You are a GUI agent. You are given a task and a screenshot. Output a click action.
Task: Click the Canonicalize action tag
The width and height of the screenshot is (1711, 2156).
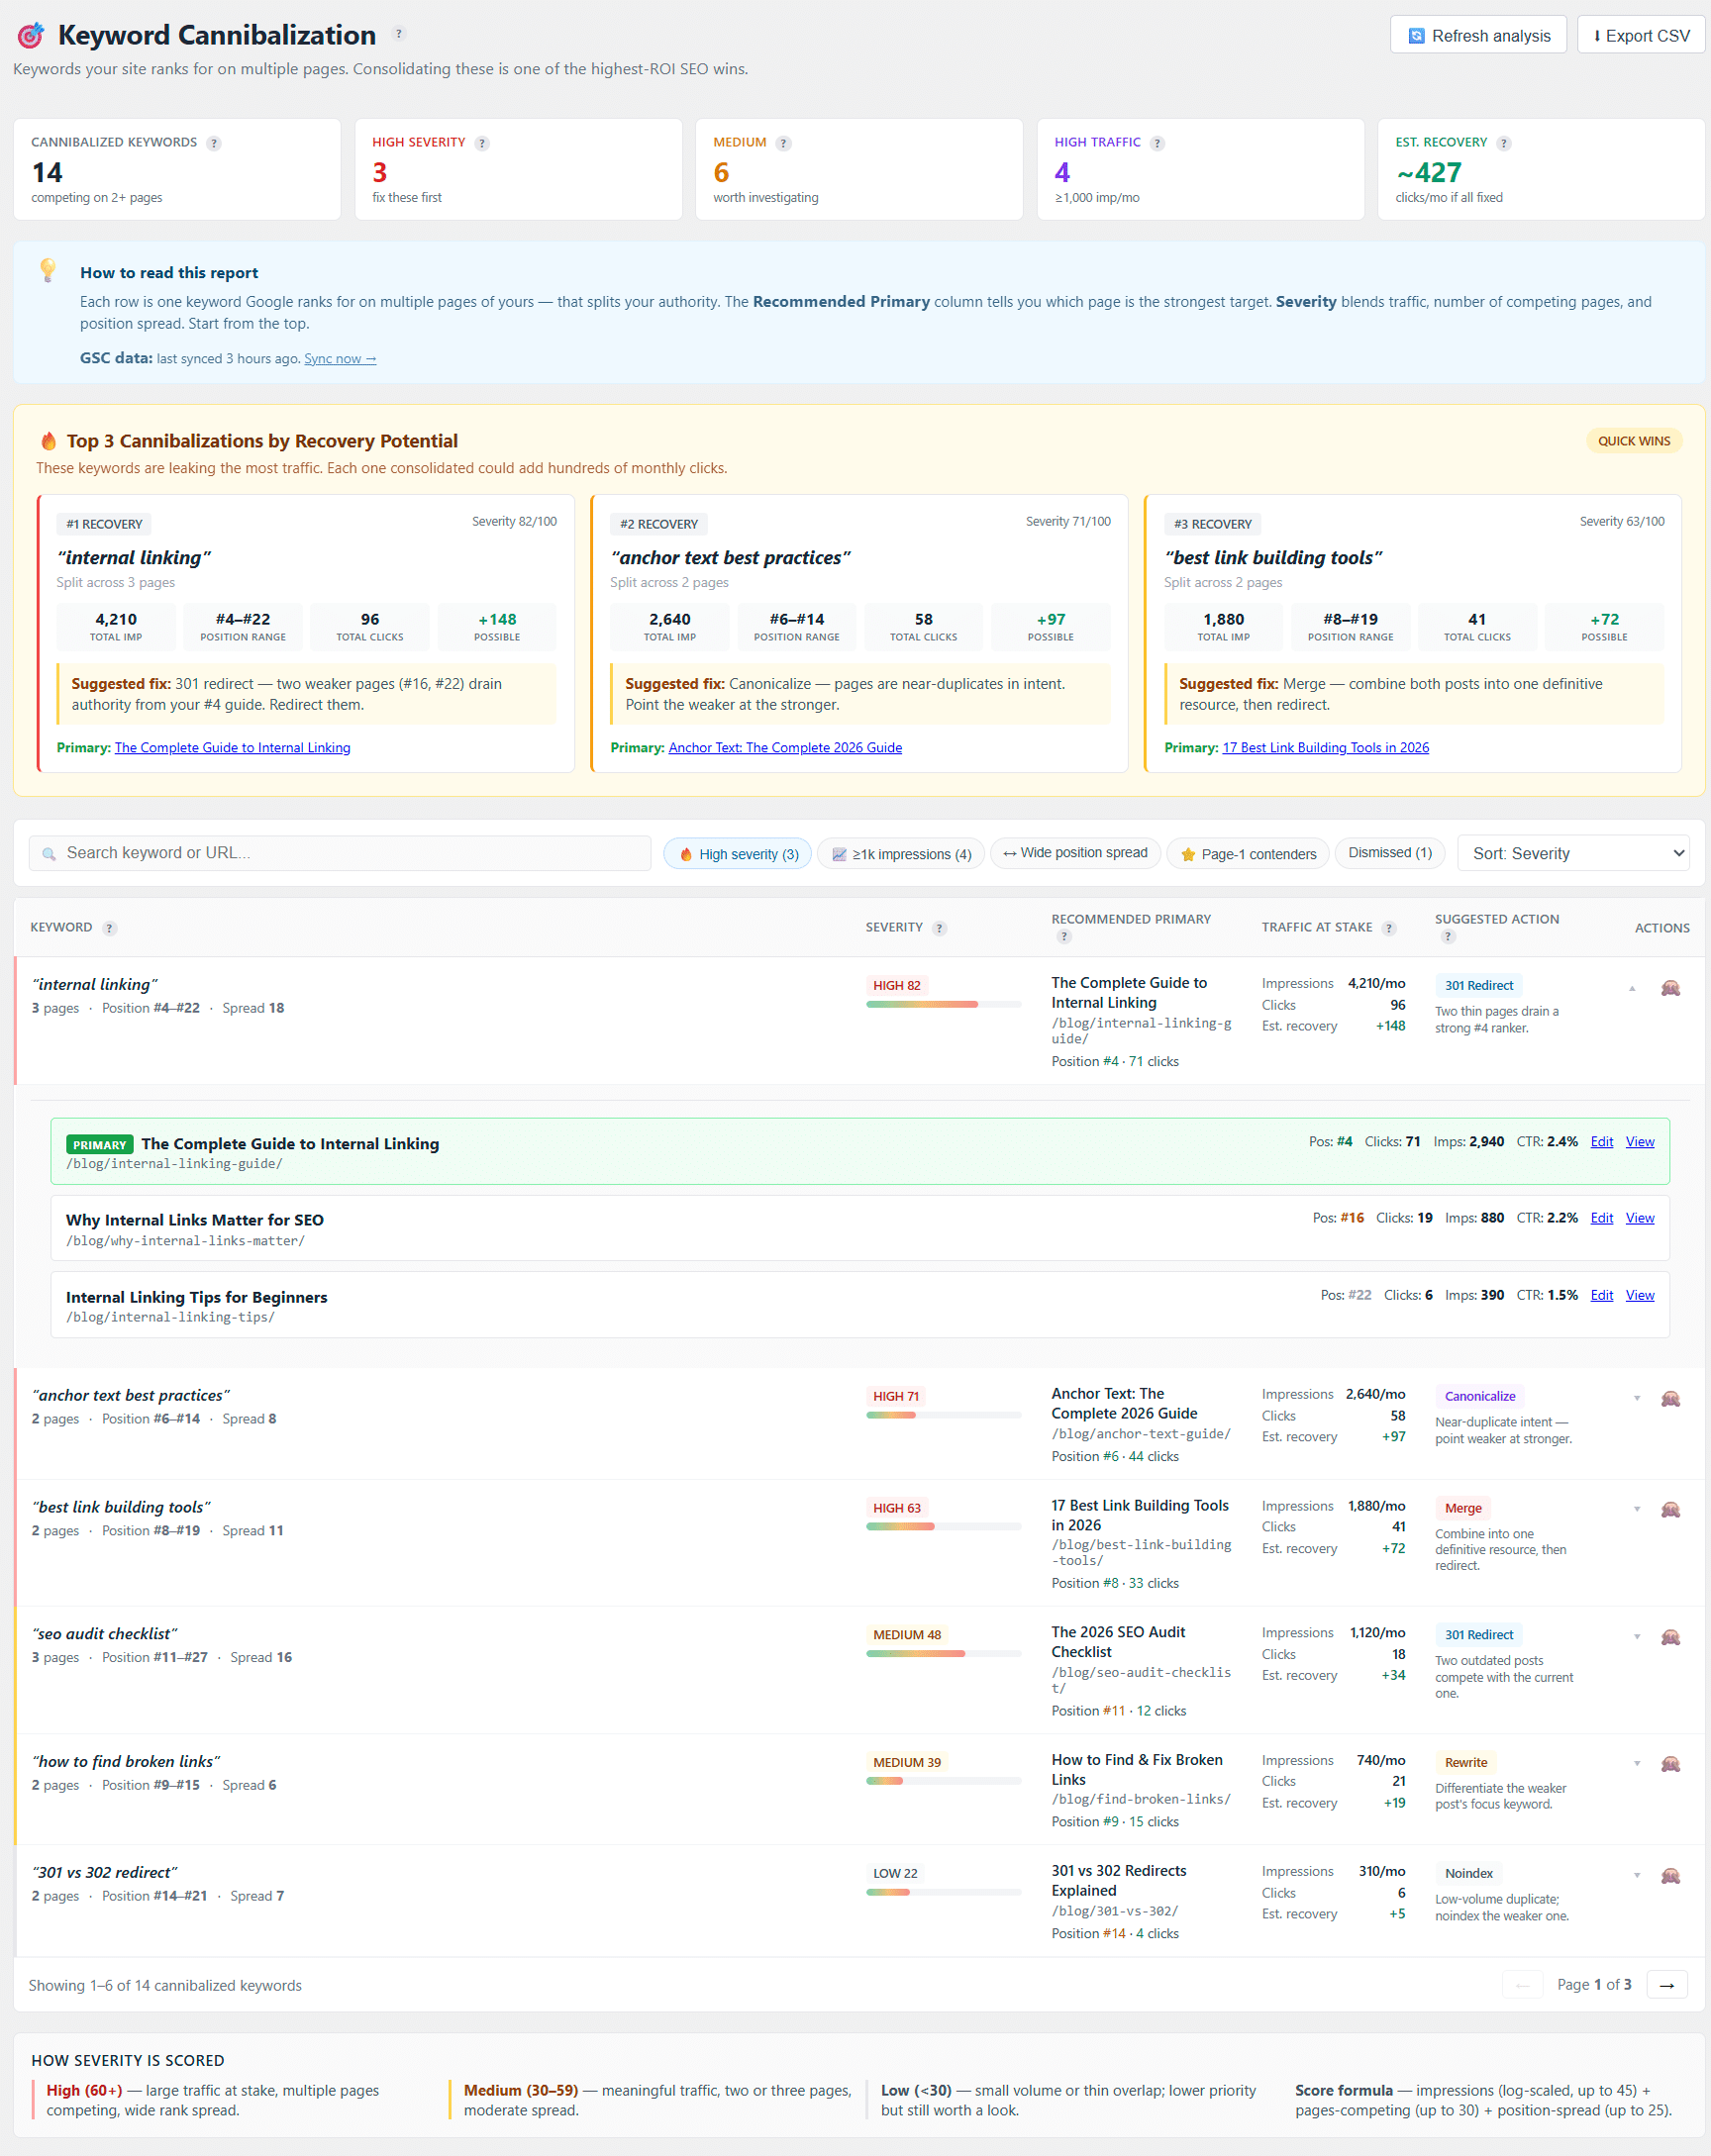click(1479, 1397)
